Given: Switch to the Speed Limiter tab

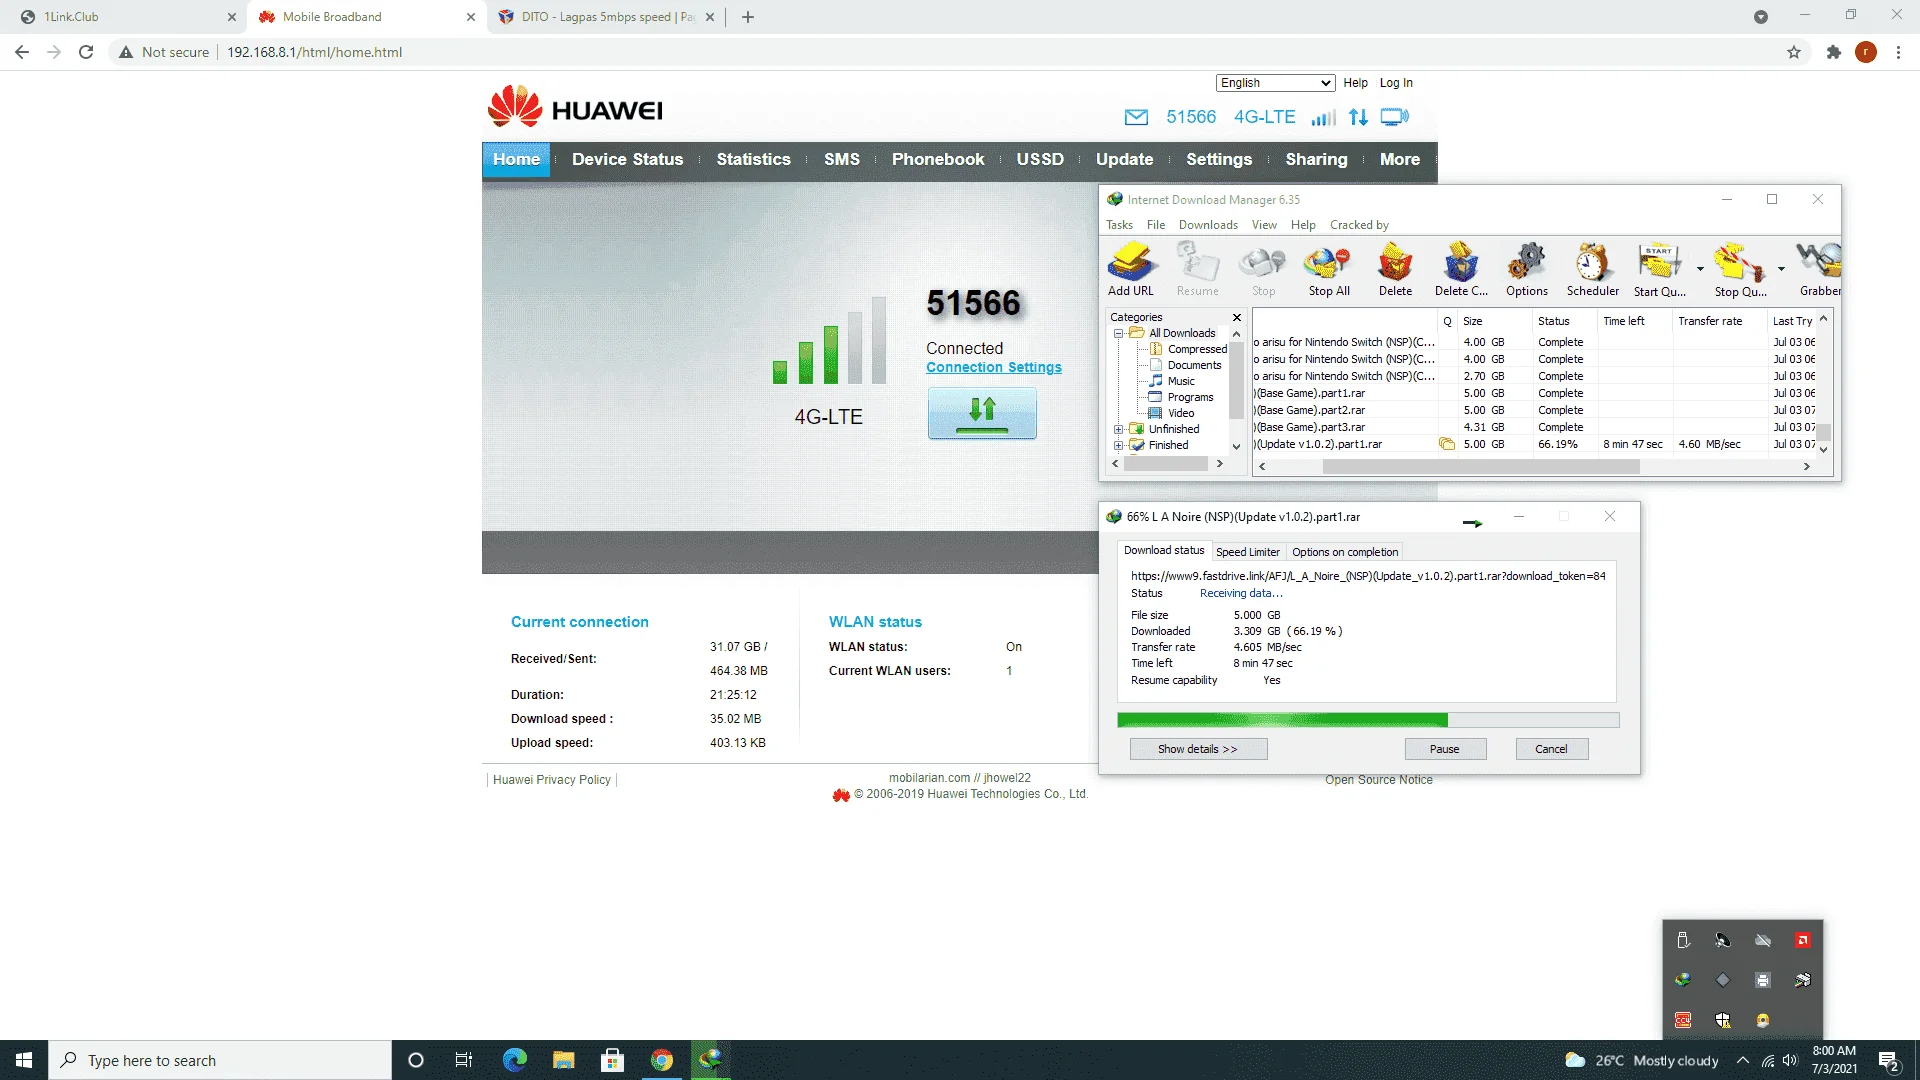Looking at the screenshot, I should (x=1247, y=552).
